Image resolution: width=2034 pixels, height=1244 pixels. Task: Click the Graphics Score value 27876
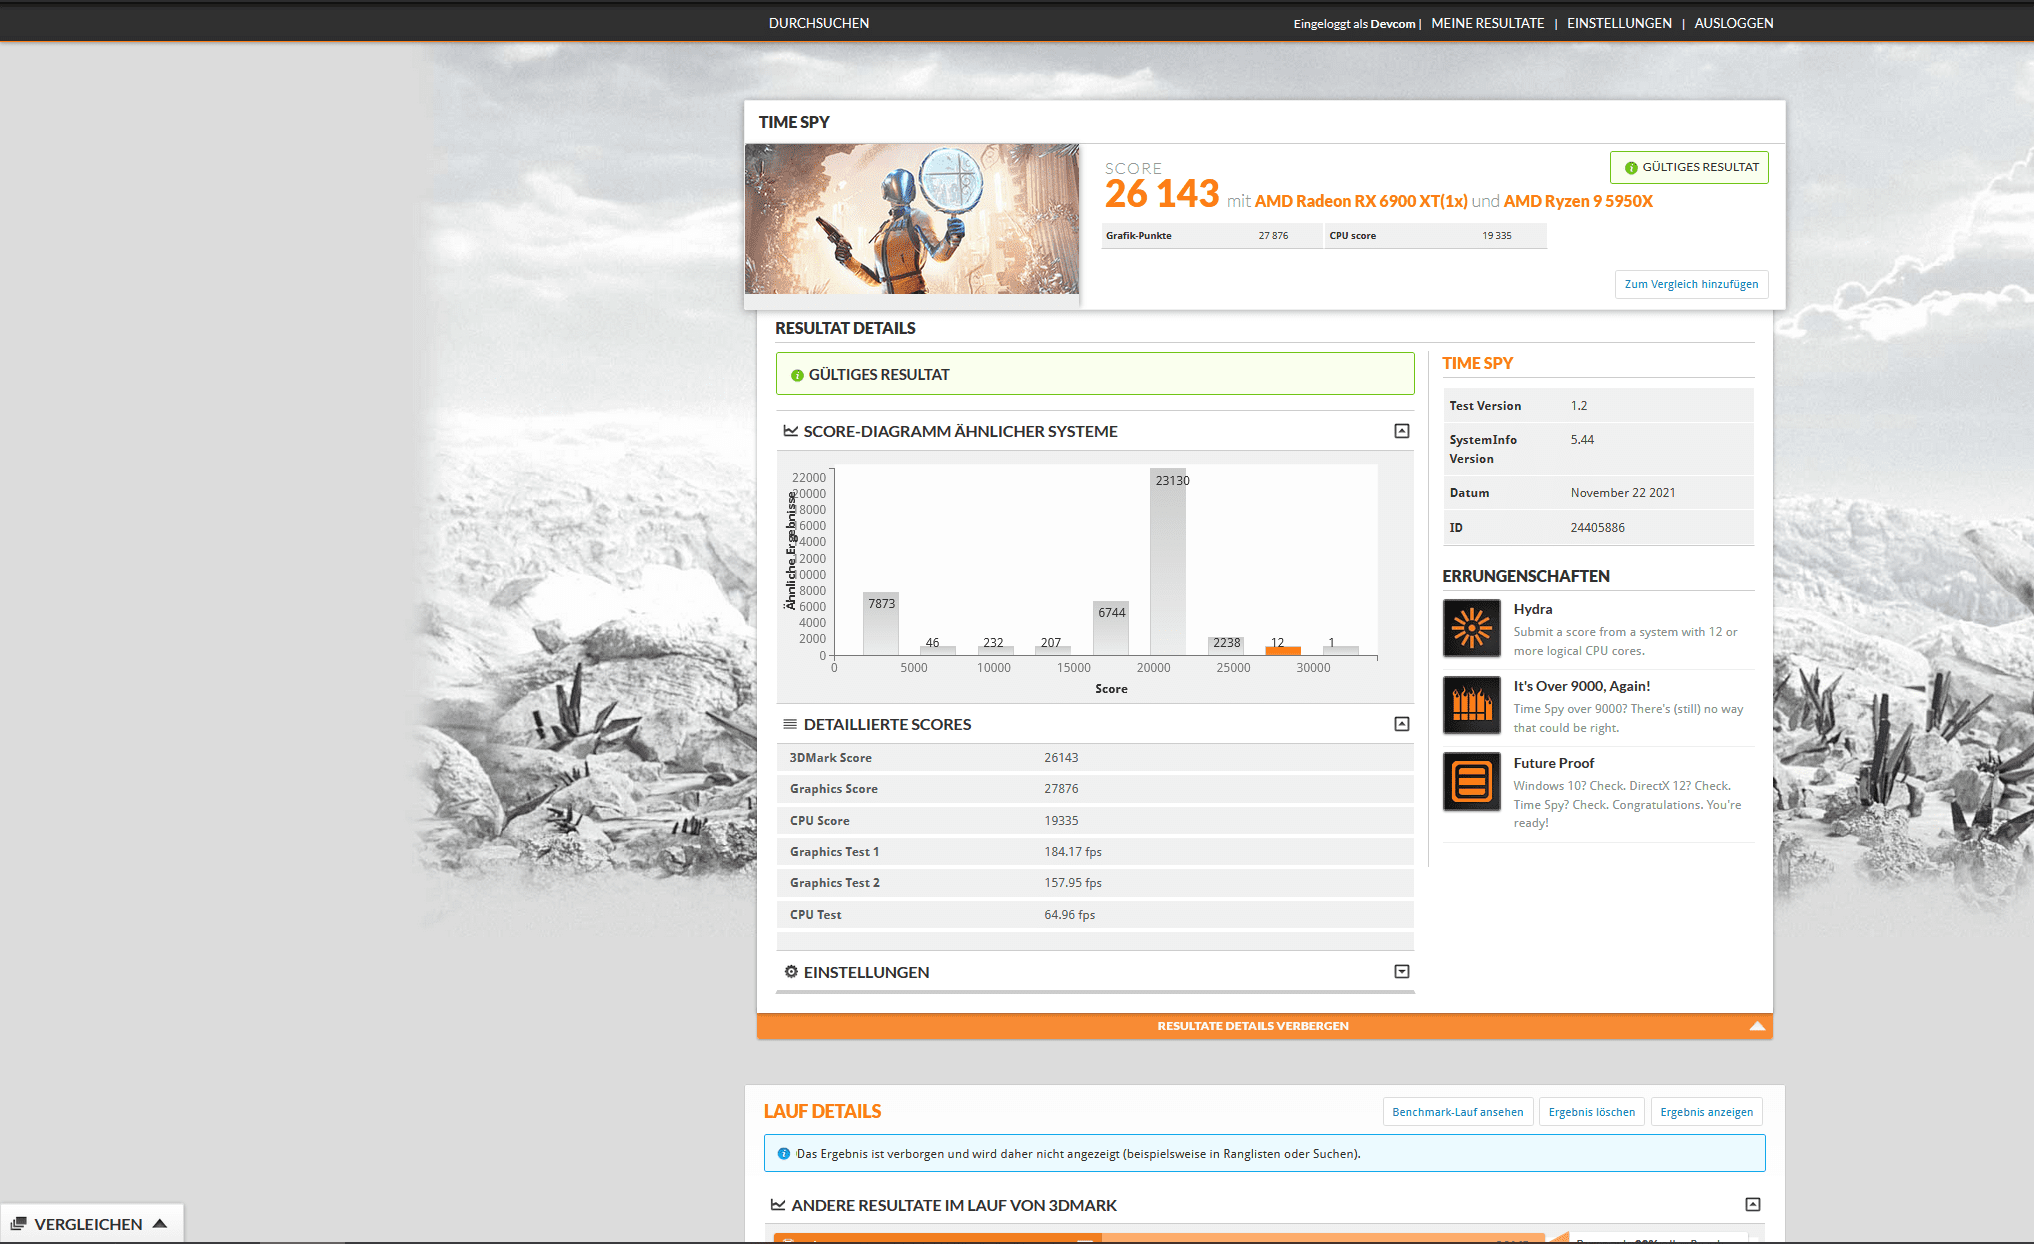tap(1061, 789)
